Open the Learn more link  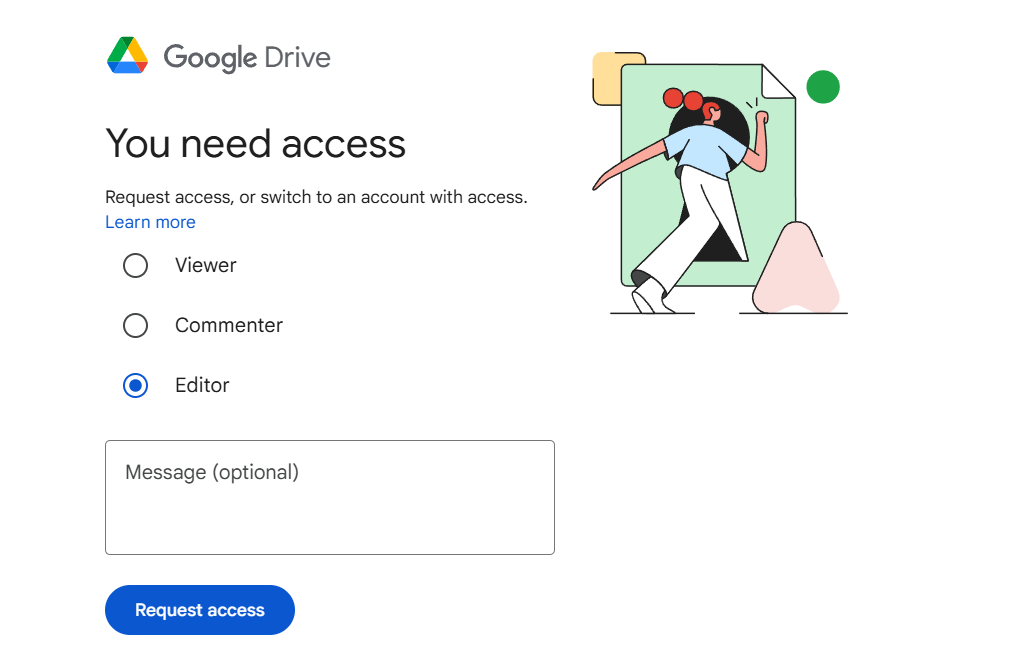(150, 222)
